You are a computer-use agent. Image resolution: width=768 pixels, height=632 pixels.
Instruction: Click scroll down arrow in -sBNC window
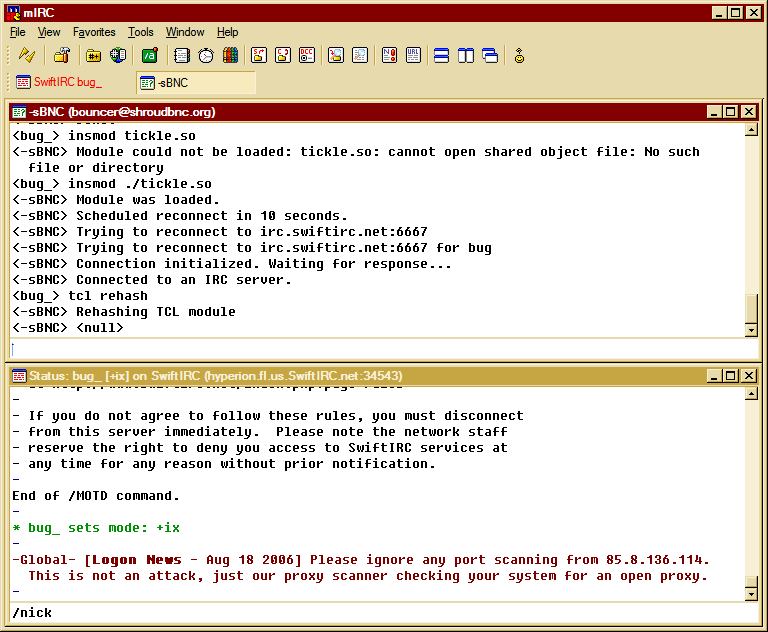[751, 330]
